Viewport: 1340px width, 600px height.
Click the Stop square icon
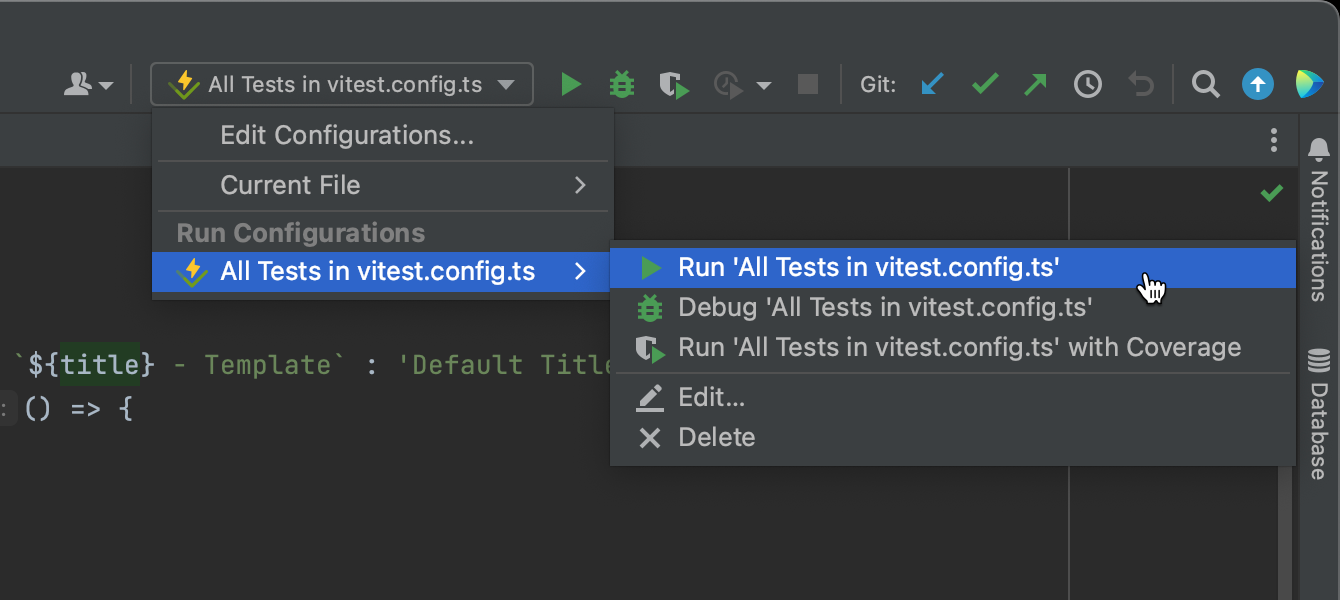point(808,85)
